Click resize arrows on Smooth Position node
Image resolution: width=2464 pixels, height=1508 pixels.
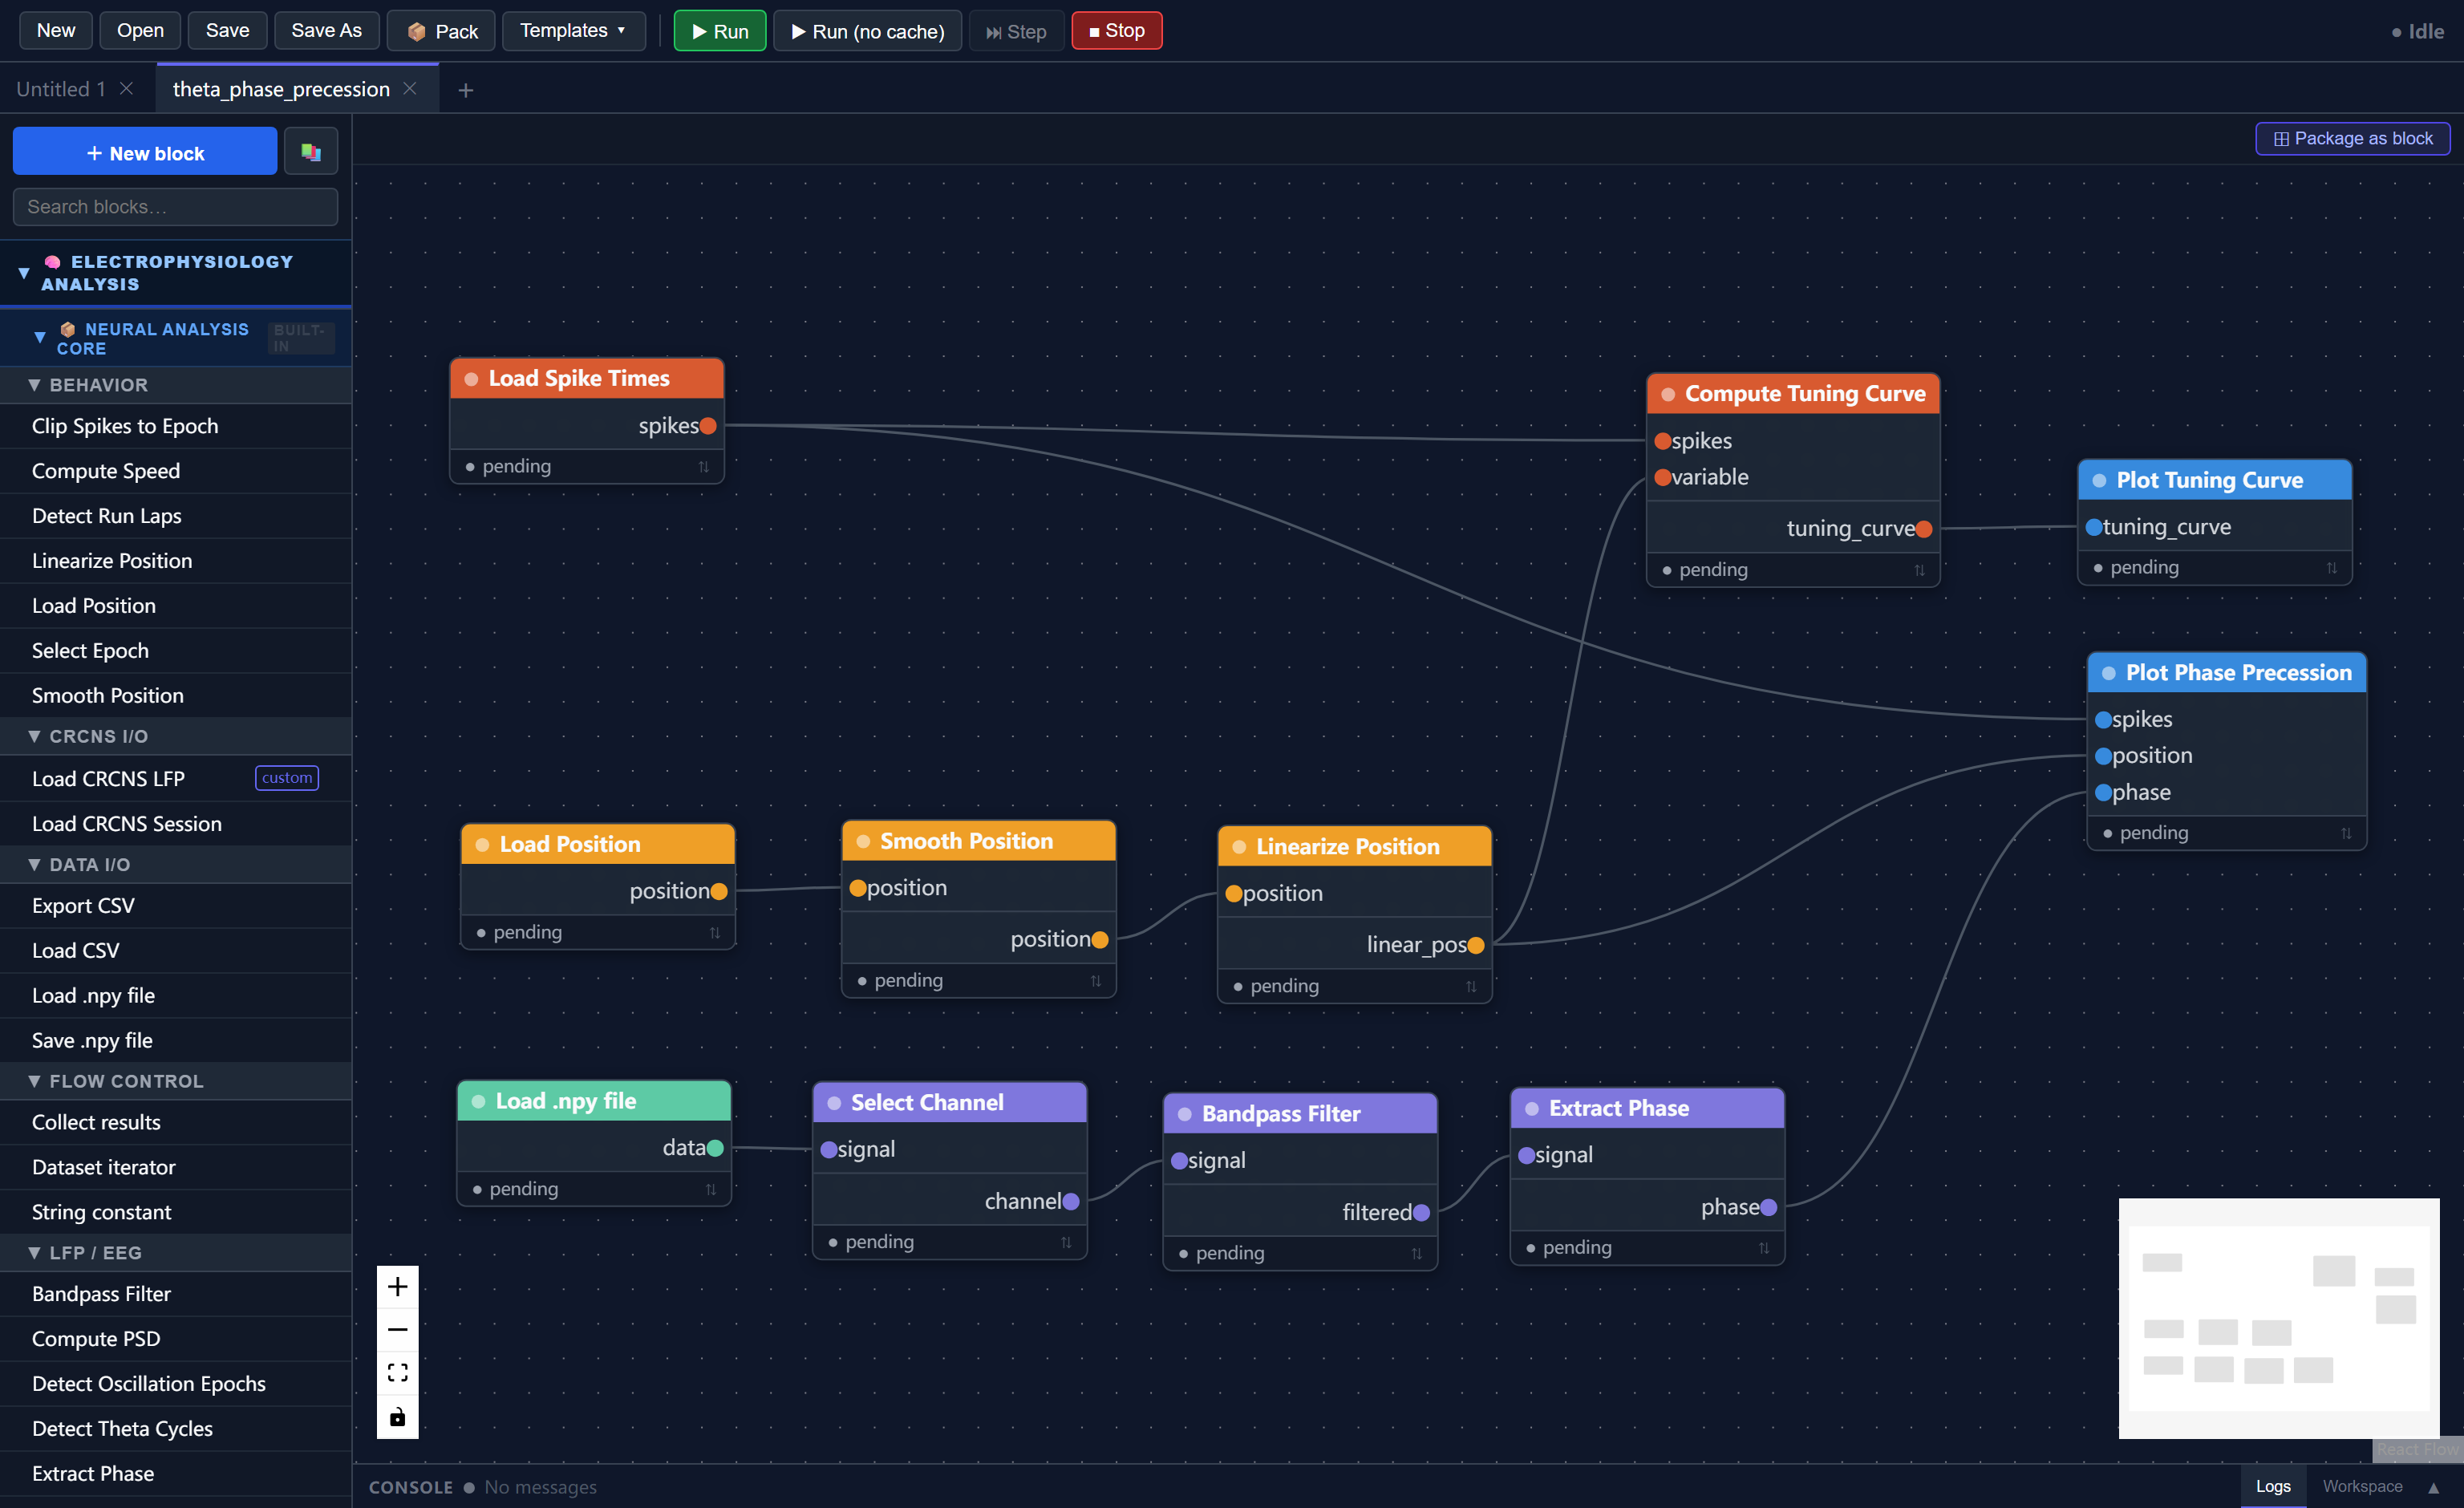(x=1095, y=981)
